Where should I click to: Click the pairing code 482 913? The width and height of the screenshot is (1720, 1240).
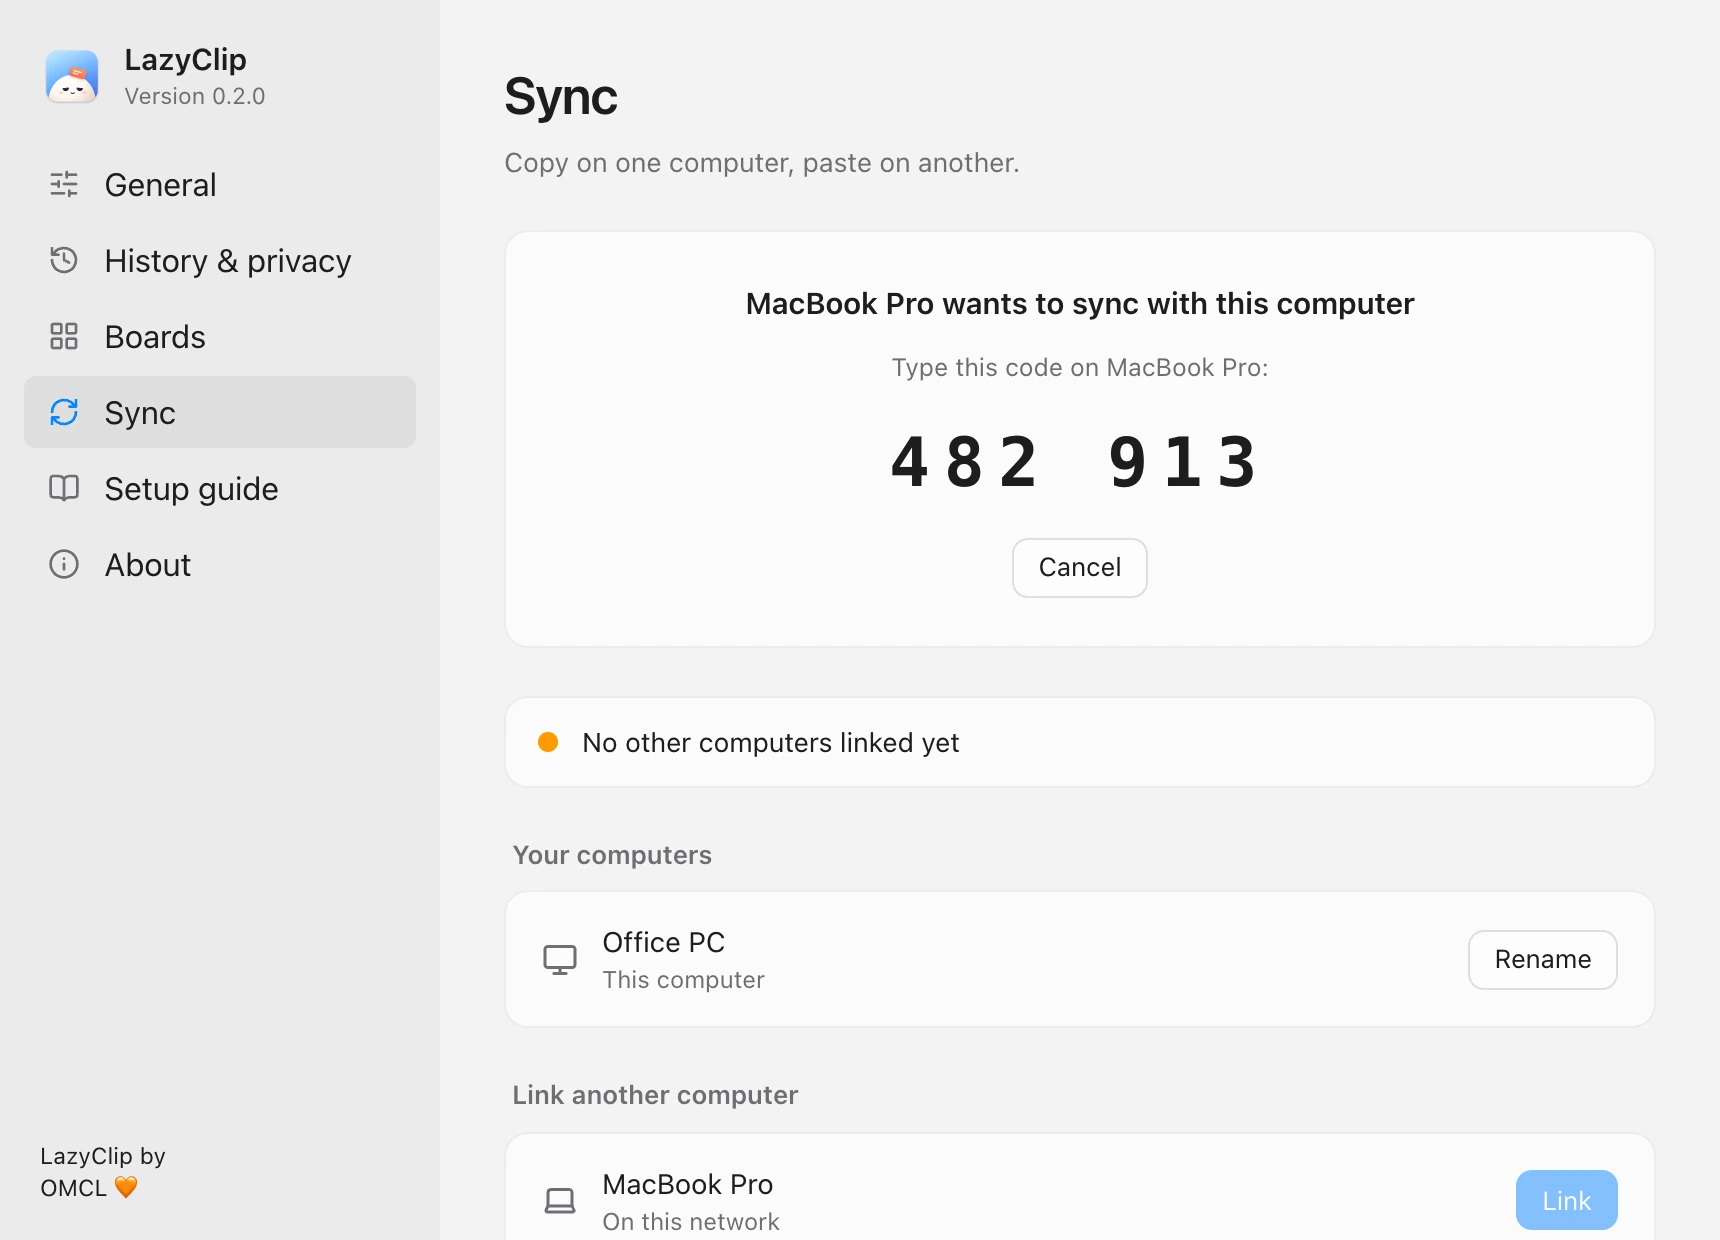point(1076,462)
